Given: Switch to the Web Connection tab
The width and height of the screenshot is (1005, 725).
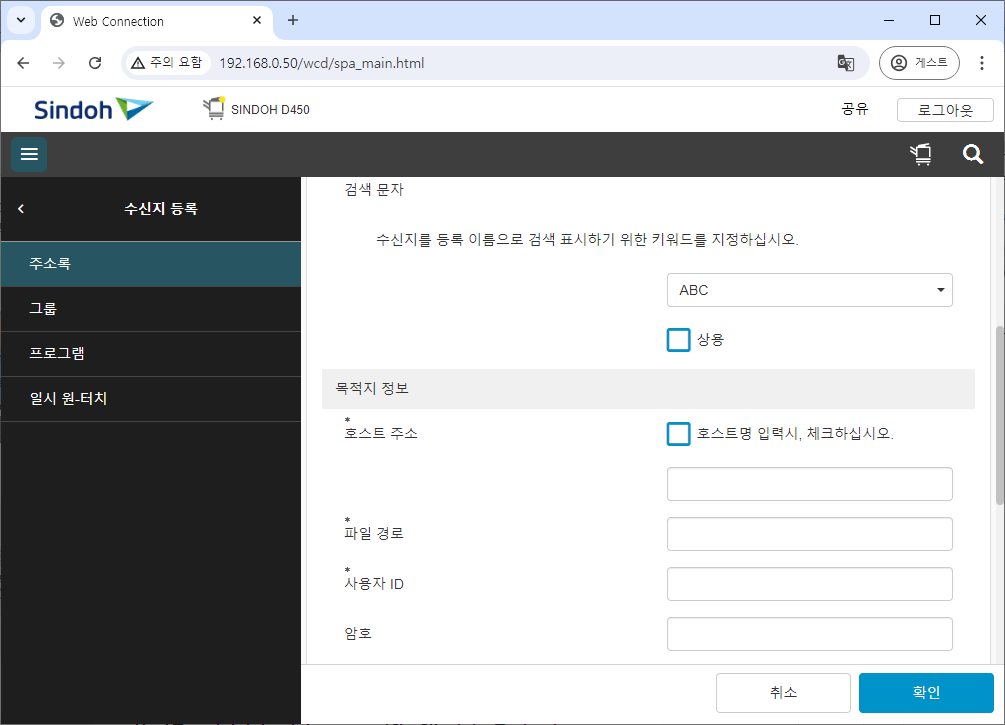Looking at the screenshot, I should pyautogui.click(x=157, y=21).
